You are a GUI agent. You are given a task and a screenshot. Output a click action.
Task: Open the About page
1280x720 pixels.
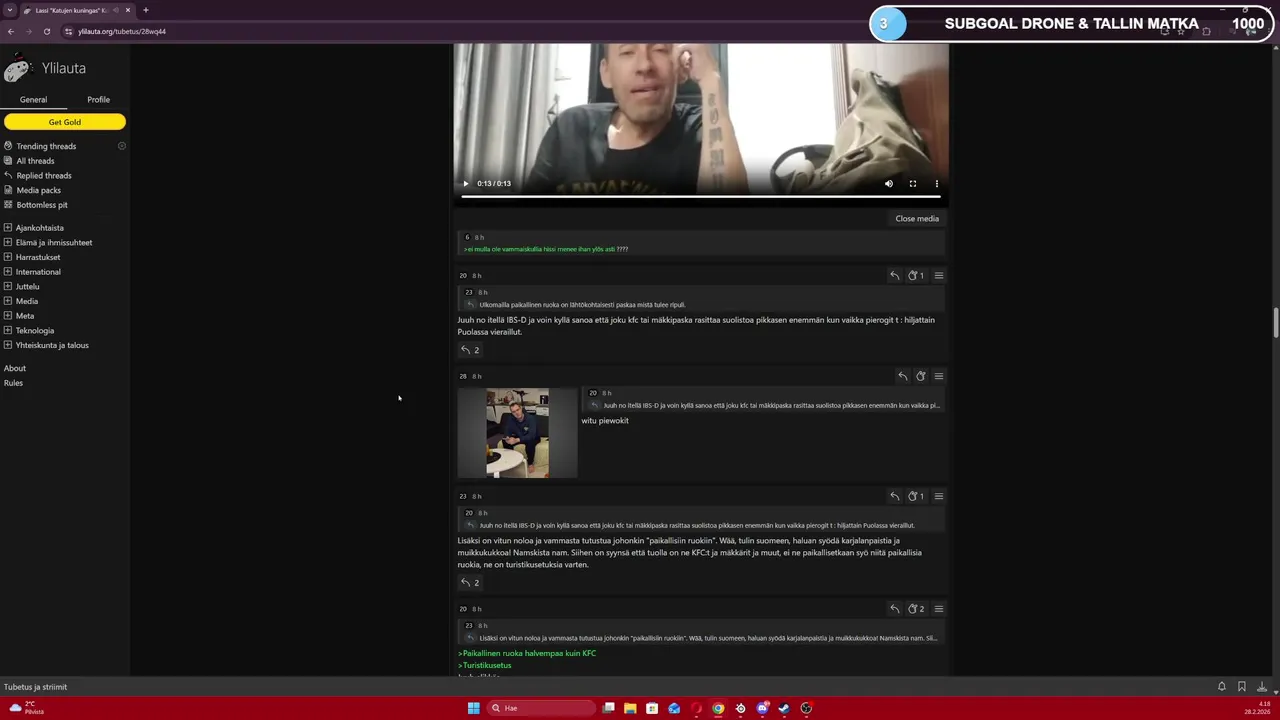pyautogui.click(x=15, y=368)
